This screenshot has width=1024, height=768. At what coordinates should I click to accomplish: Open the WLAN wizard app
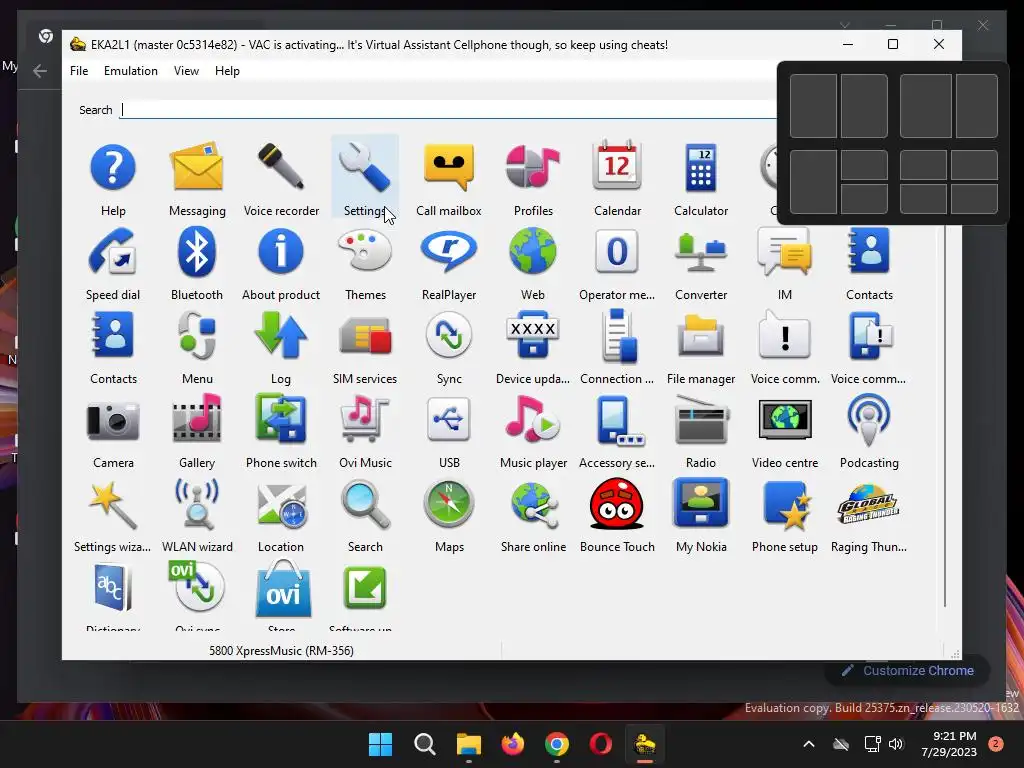point(197,504)
